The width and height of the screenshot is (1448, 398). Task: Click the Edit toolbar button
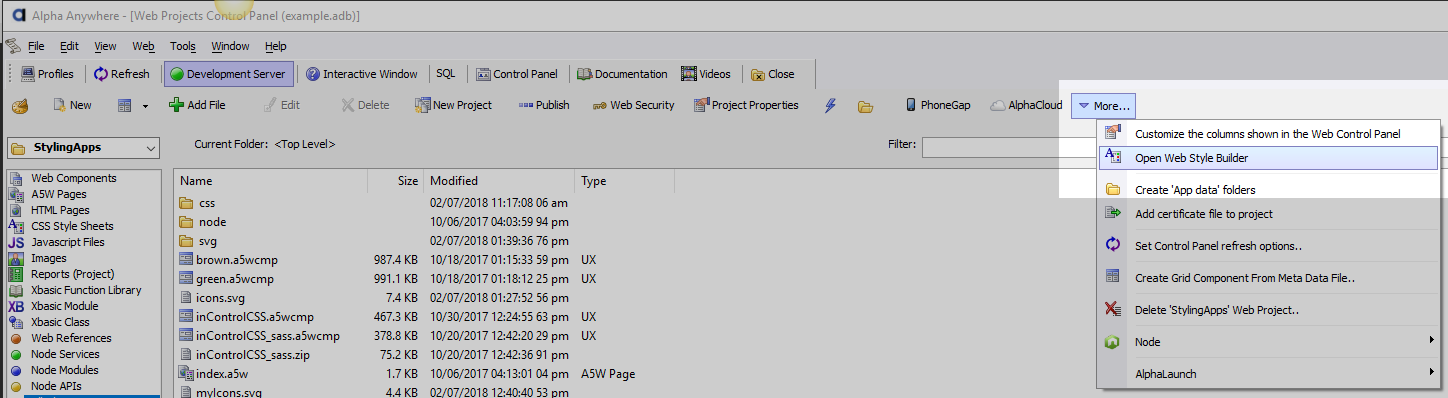tap(281, 105)
